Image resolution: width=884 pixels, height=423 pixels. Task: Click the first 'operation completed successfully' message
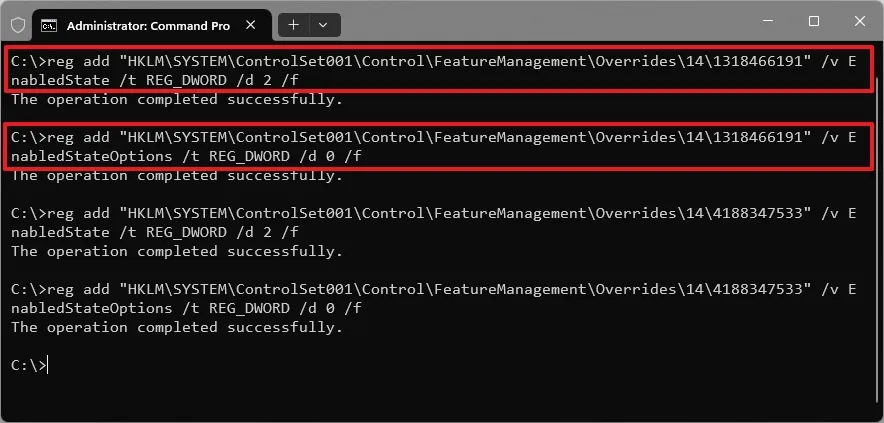tap(177, 100)
